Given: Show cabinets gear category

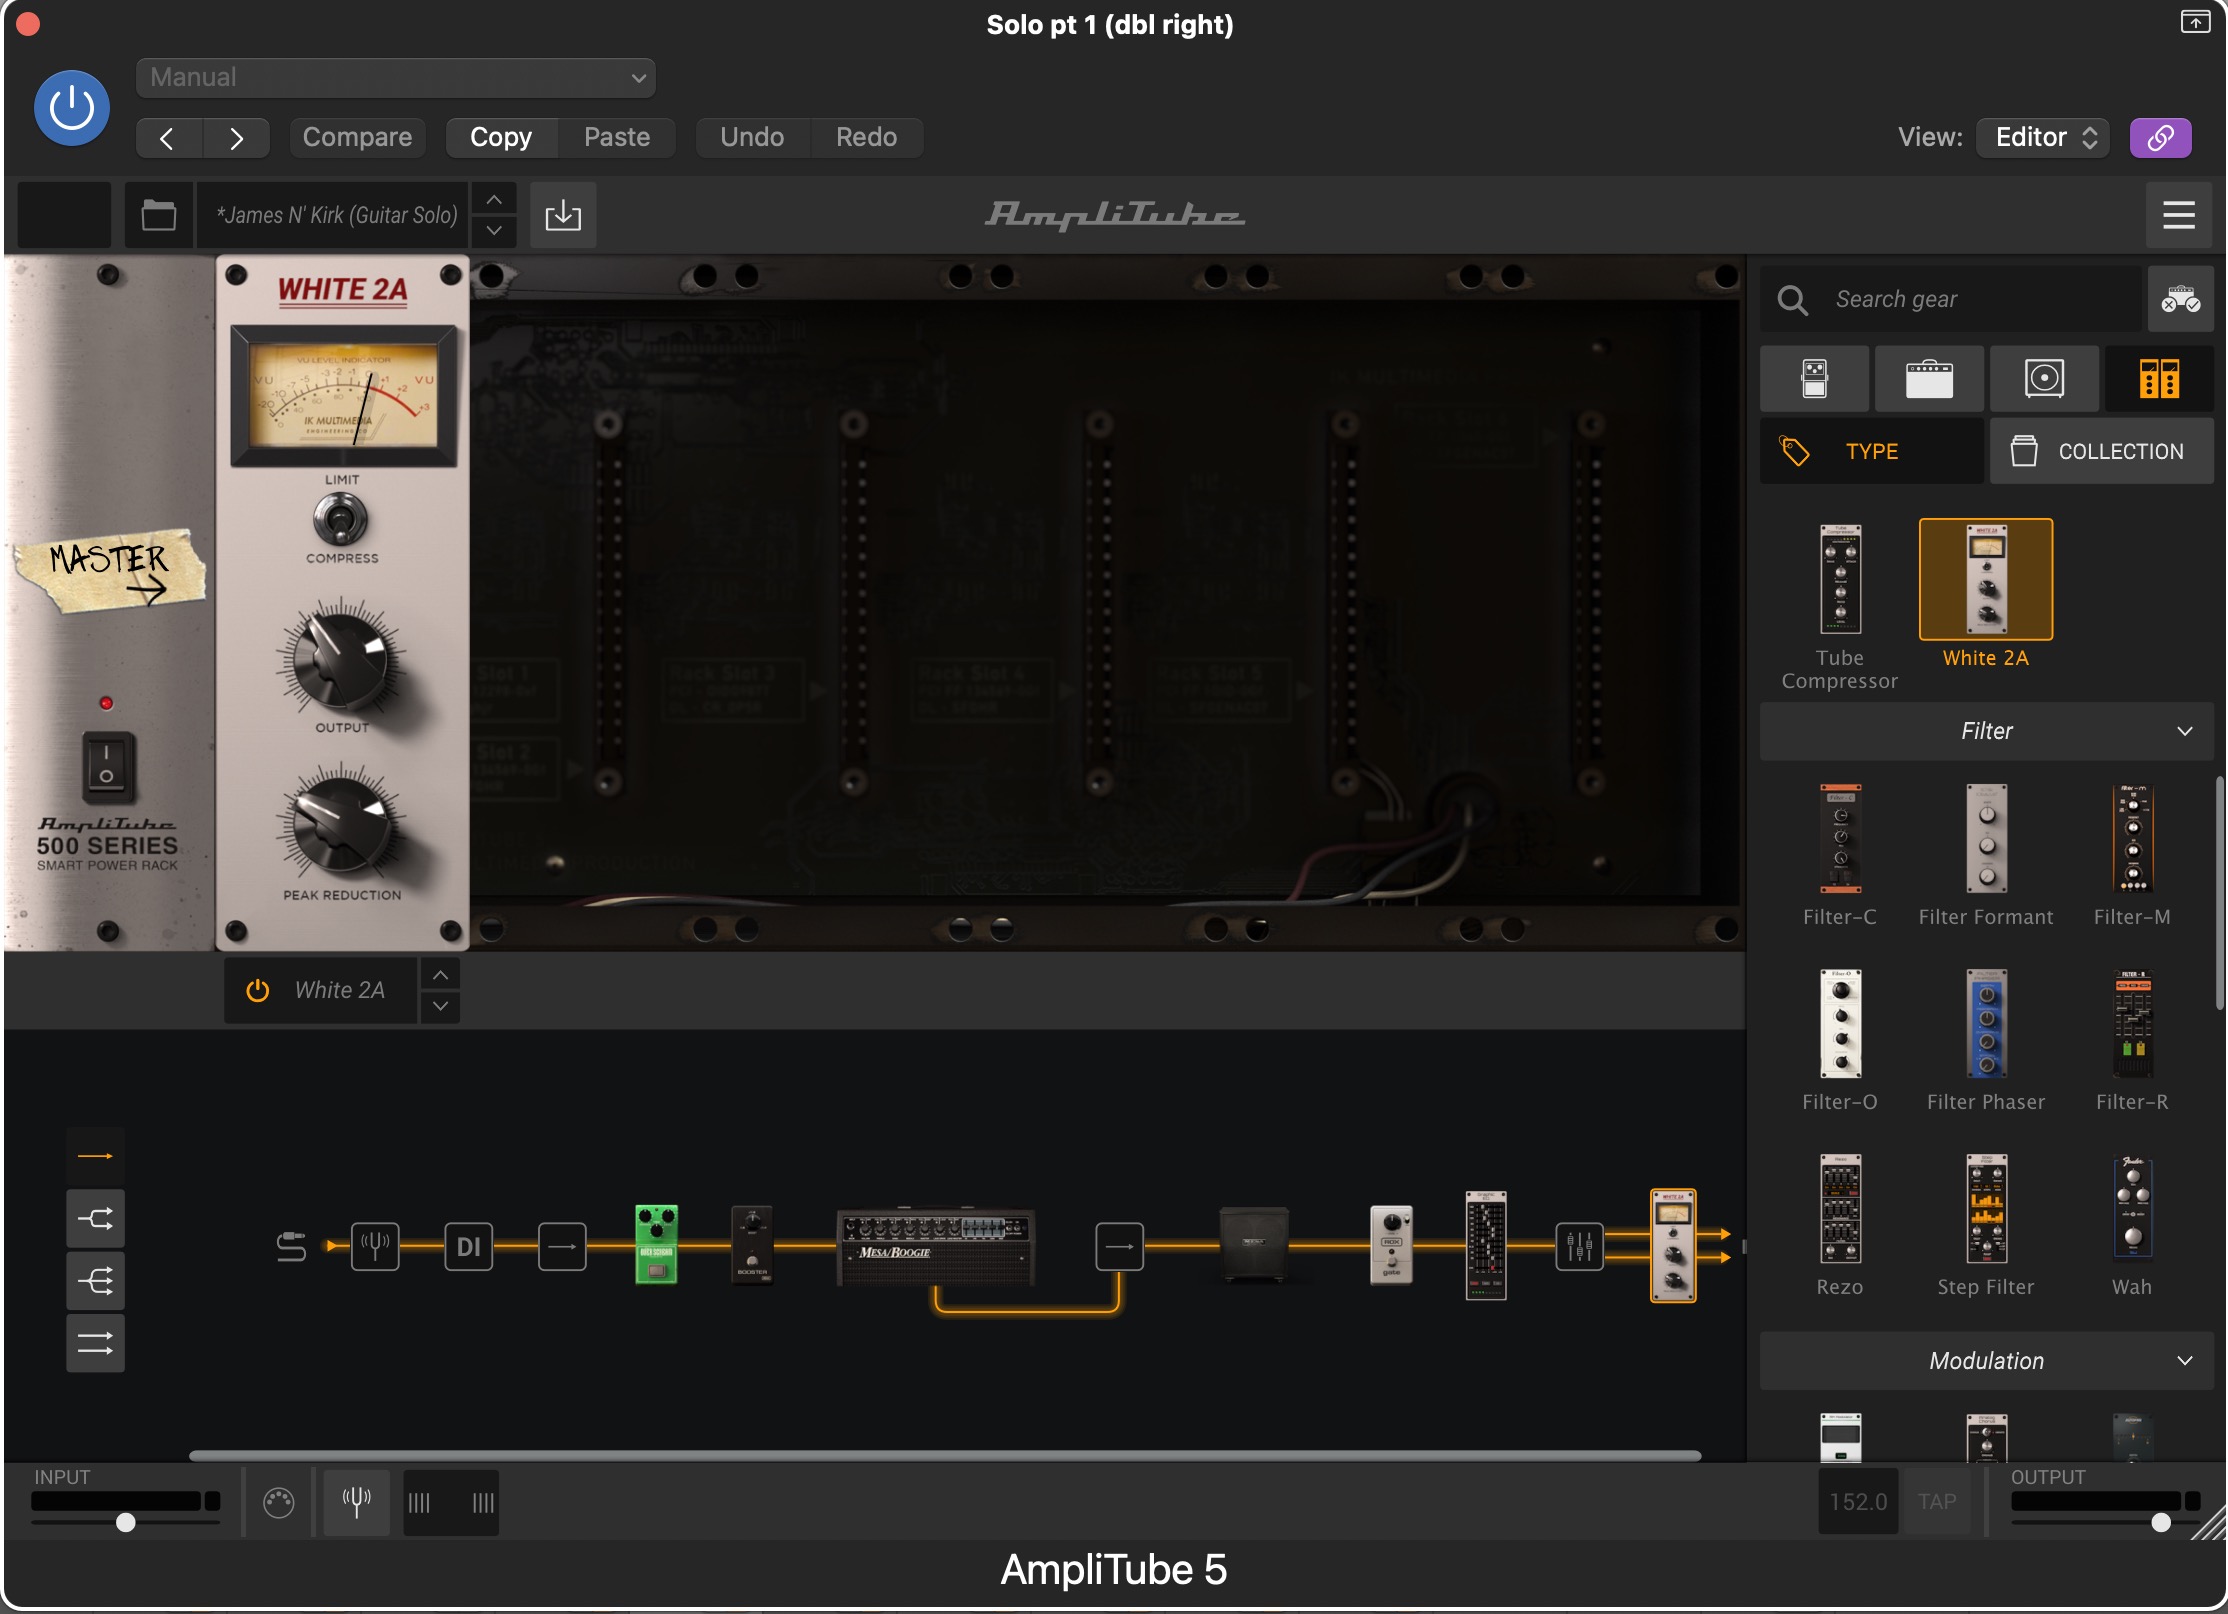Looking at the screenshot, I should pyautogui.click(x=2044, y=379).
